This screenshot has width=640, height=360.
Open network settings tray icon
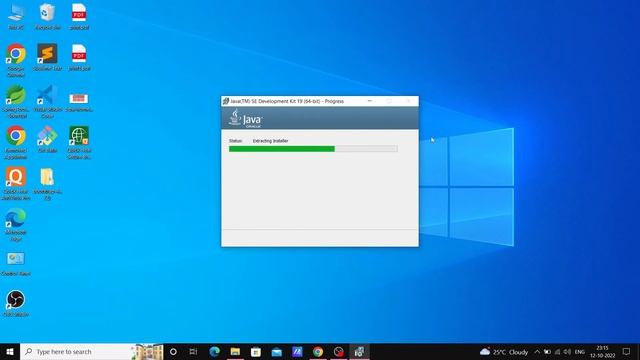click(558, 351)
